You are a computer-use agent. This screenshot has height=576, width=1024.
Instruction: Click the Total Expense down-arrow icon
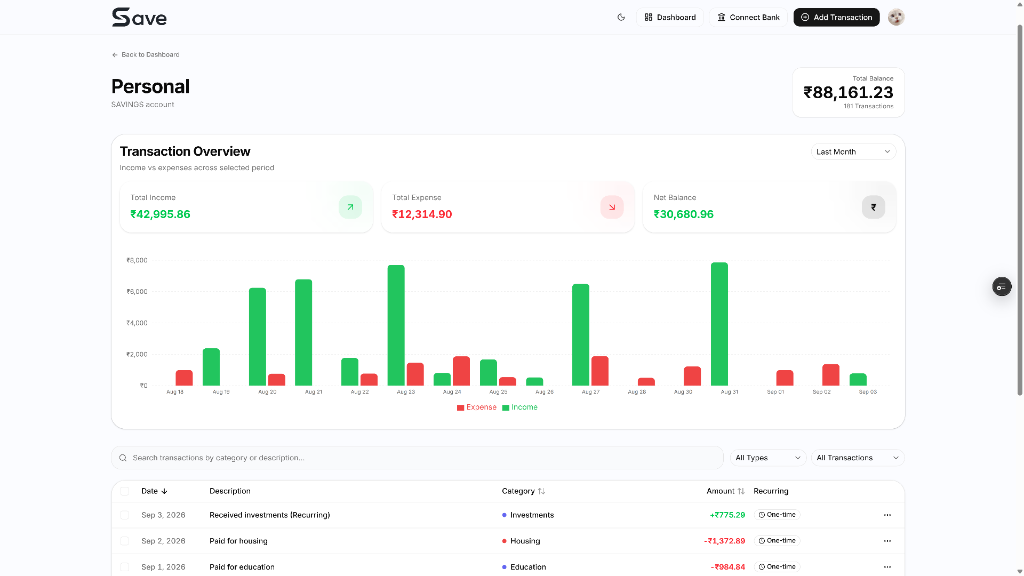(612, 207)
